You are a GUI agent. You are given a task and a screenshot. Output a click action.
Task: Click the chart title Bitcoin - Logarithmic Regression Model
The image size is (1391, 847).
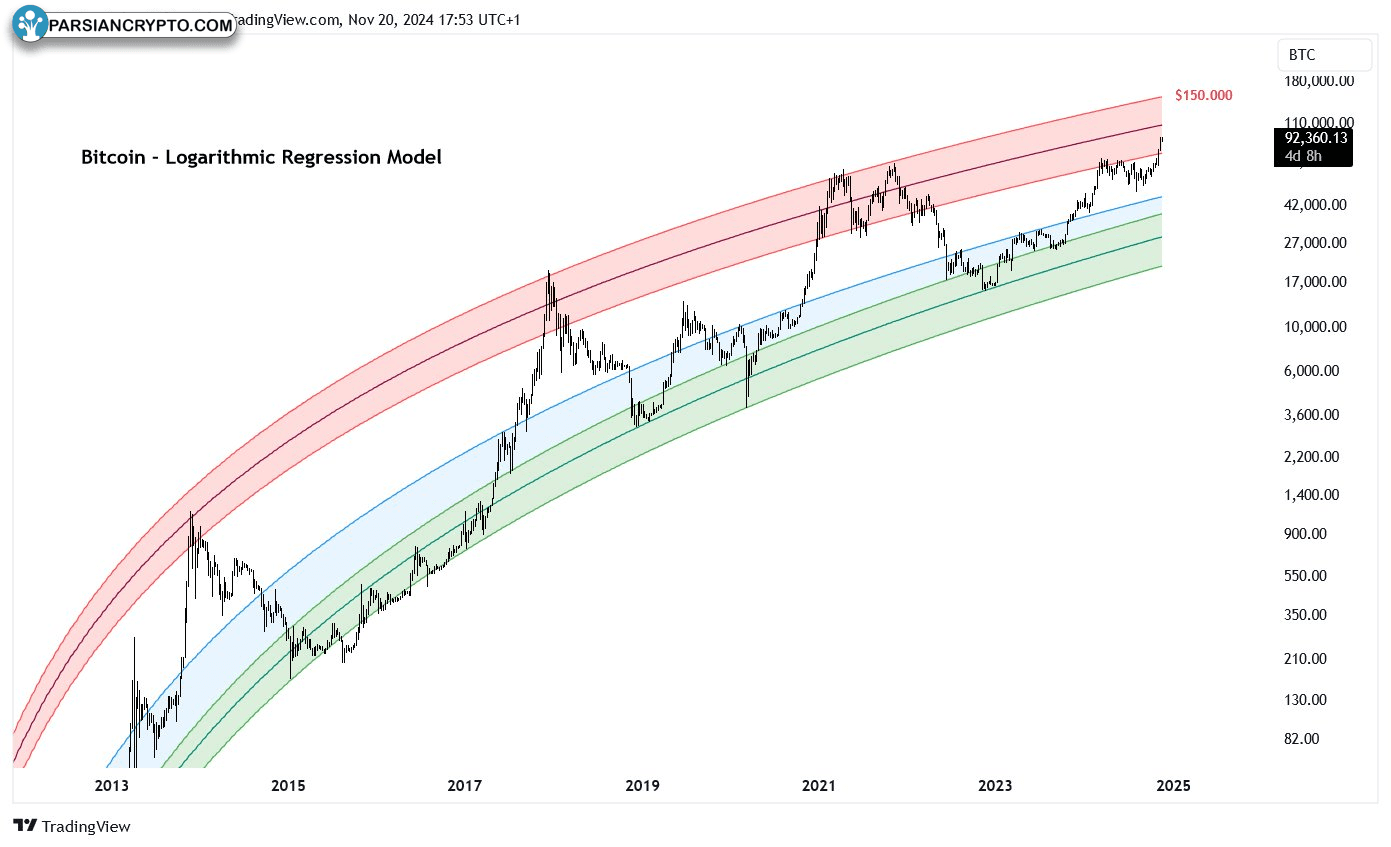(261, 157)
